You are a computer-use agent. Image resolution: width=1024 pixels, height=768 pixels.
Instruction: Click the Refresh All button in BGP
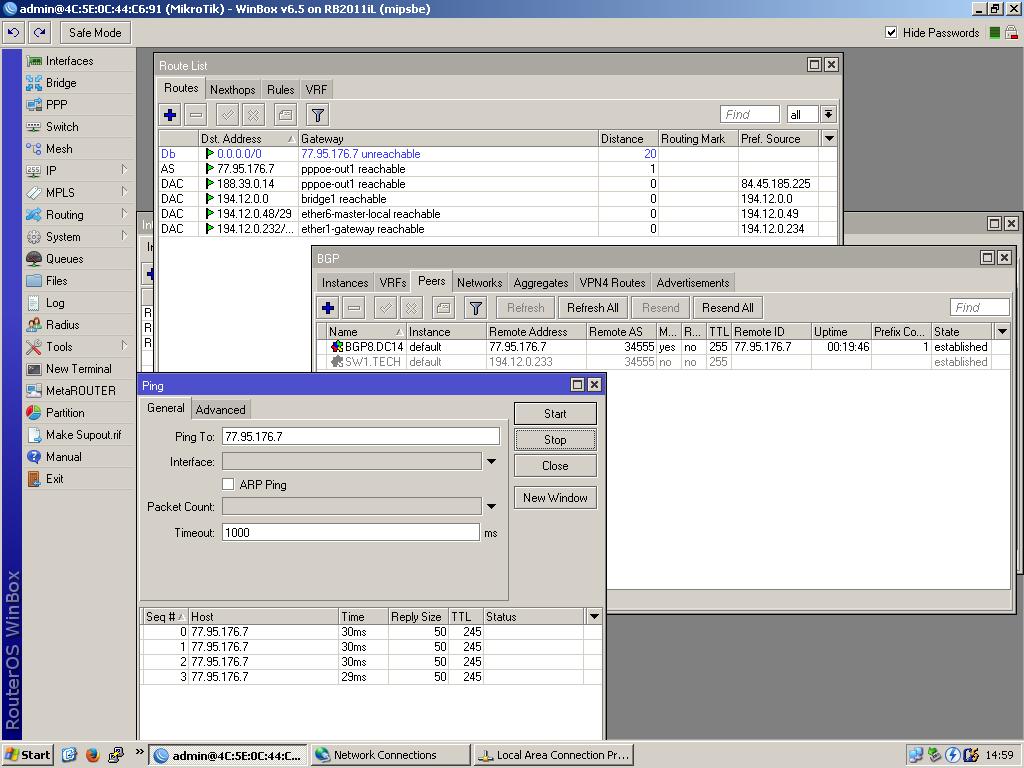(592, 308)
